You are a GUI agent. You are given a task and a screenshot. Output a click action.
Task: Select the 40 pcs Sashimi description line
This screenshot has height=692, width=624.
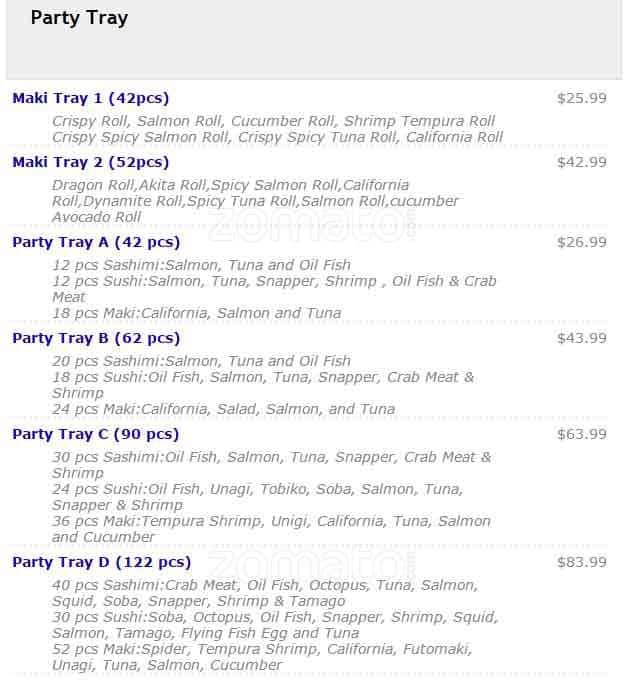(265, 585)
